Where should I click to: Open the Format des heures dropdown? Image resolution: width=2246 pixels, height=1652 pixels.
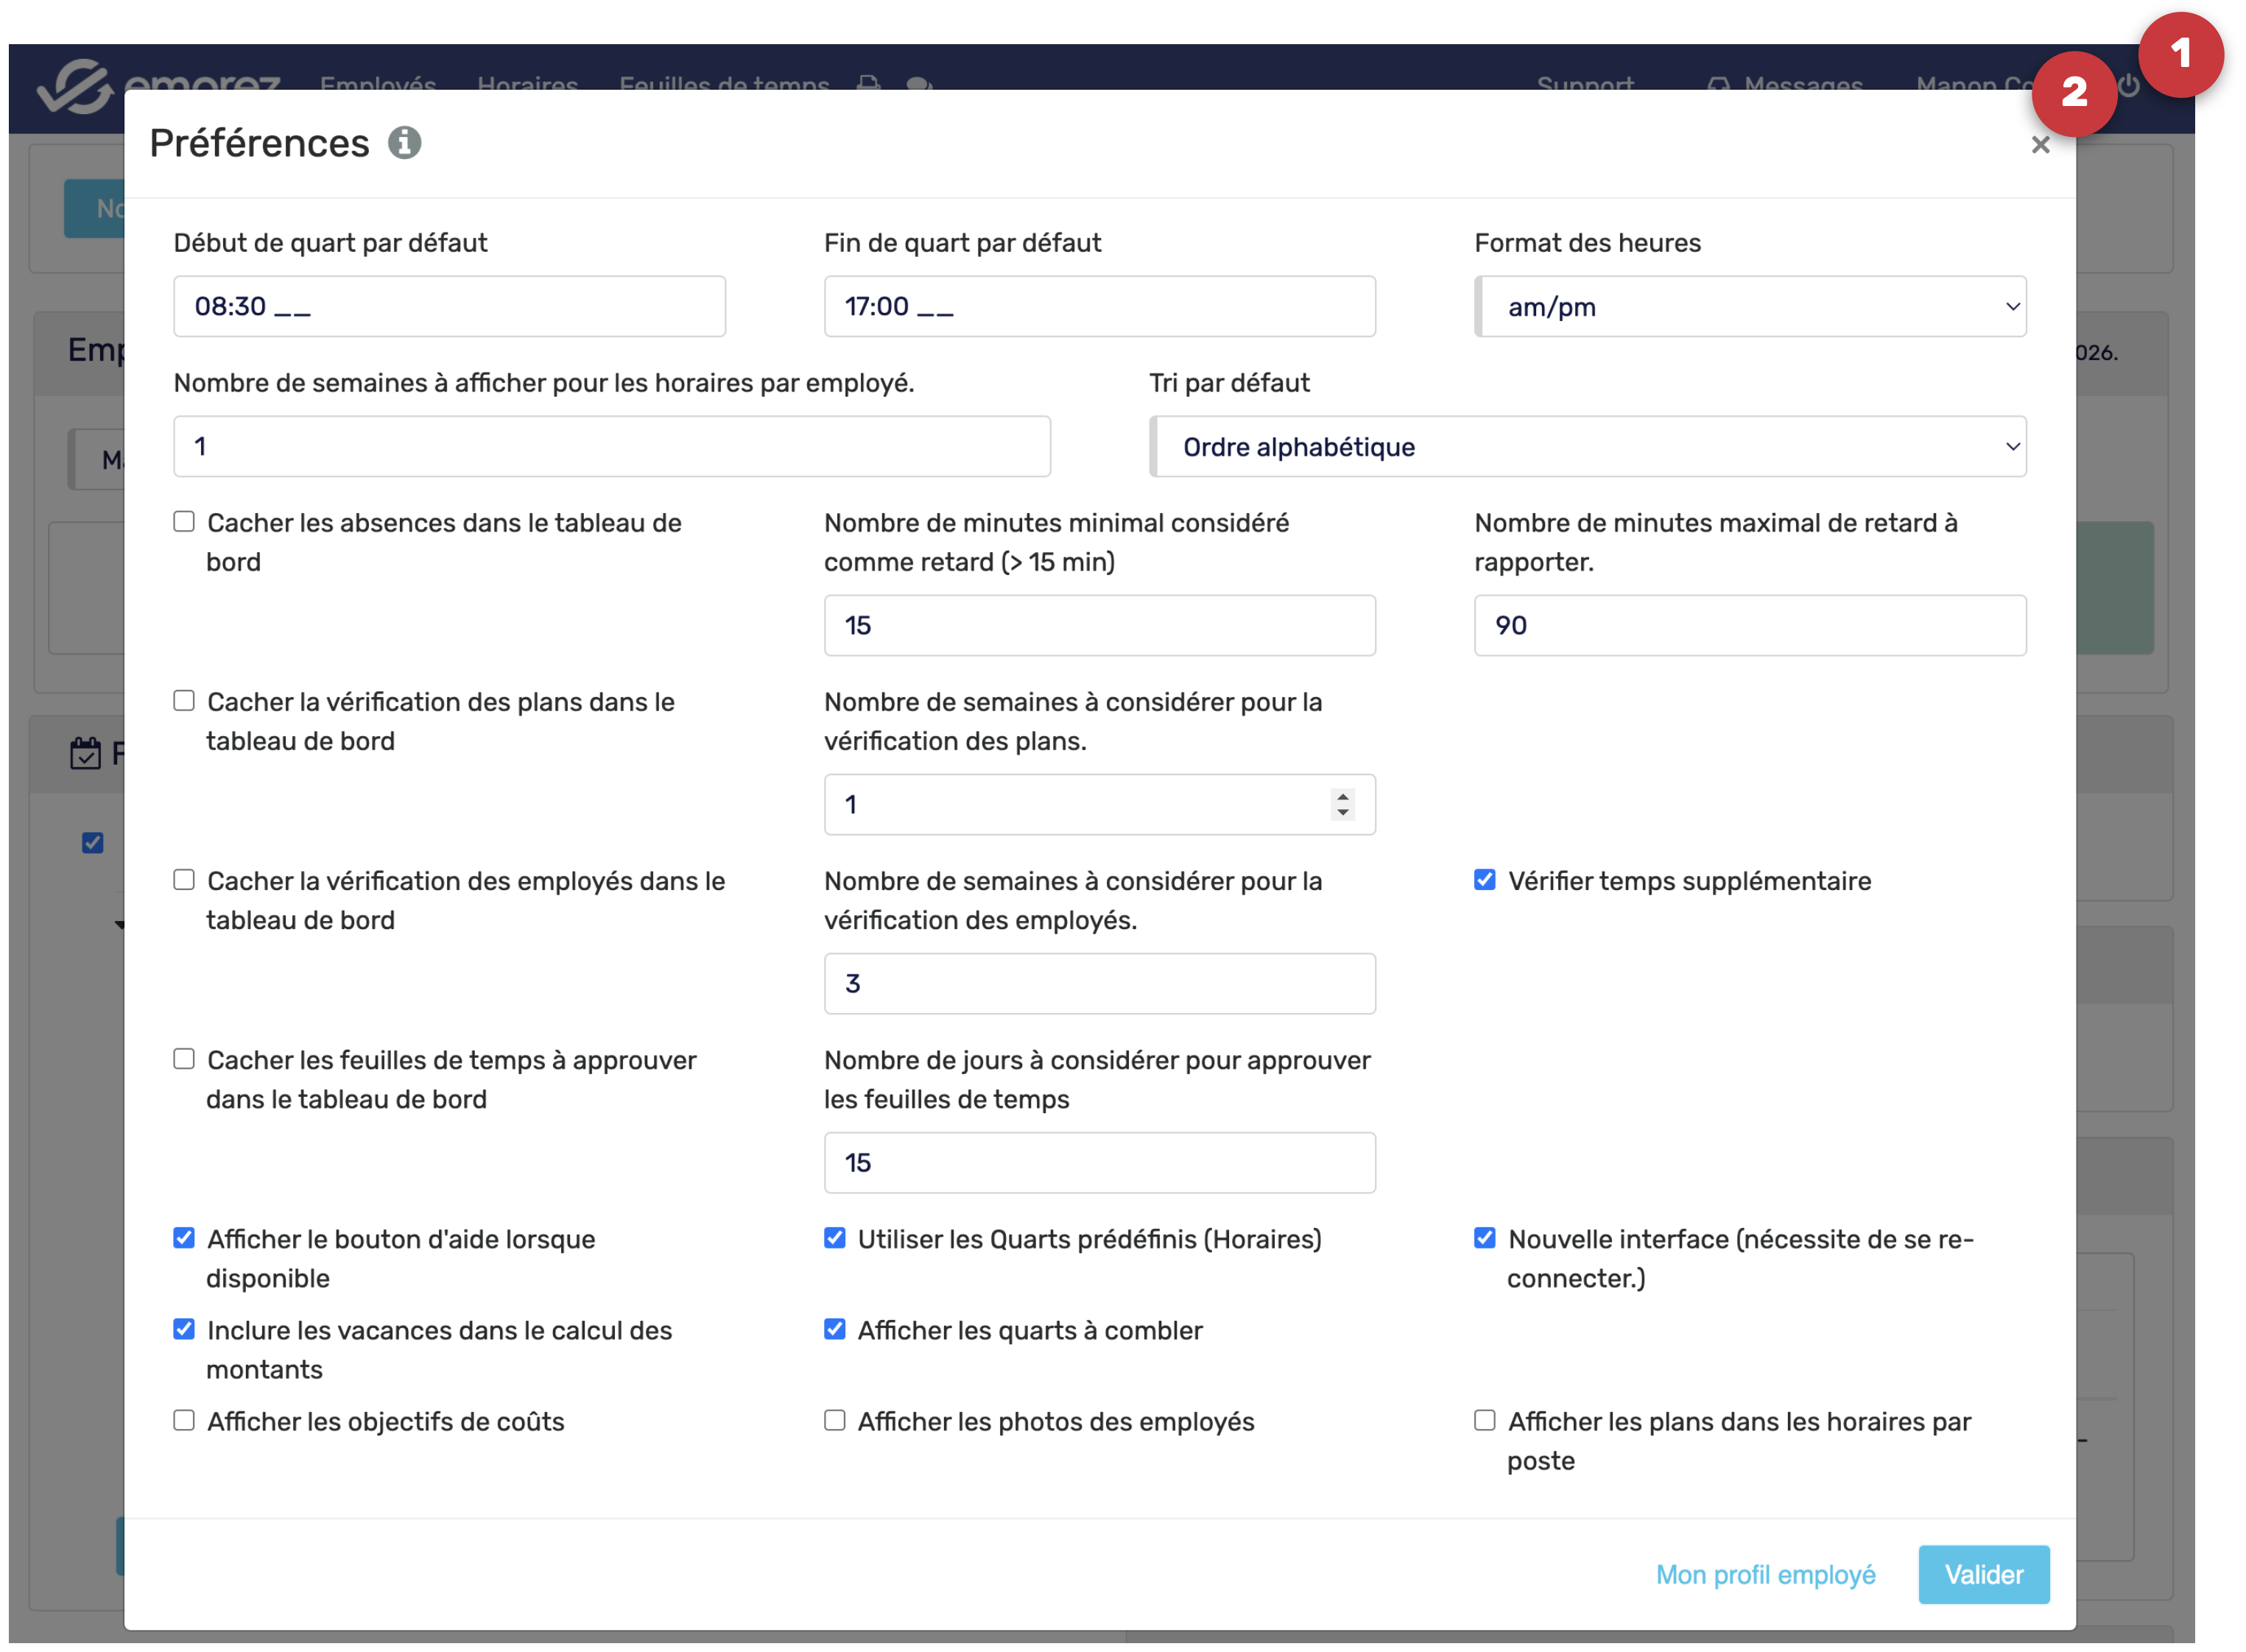click(x=1750, y=307)
